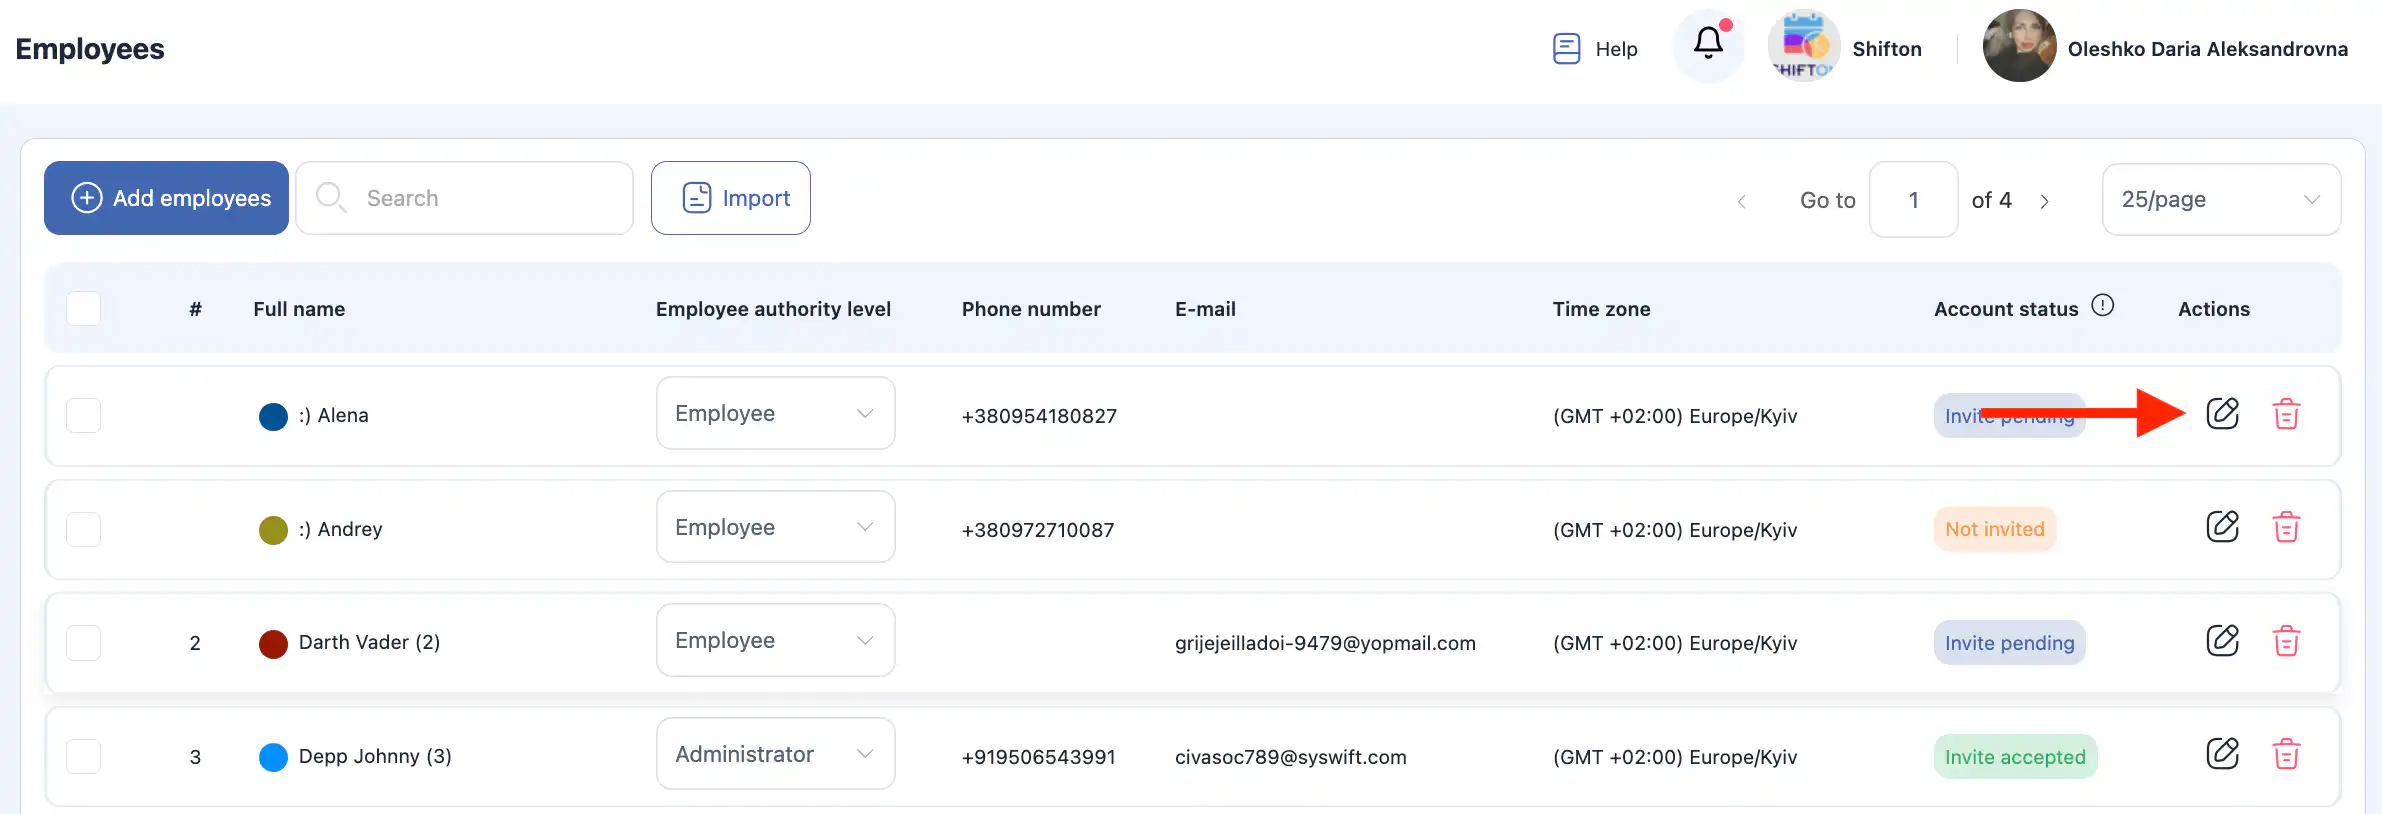The height and width of the screenshot is (814, 2382).
Task: Click the Import button
Action: click(x=731, y=198)
